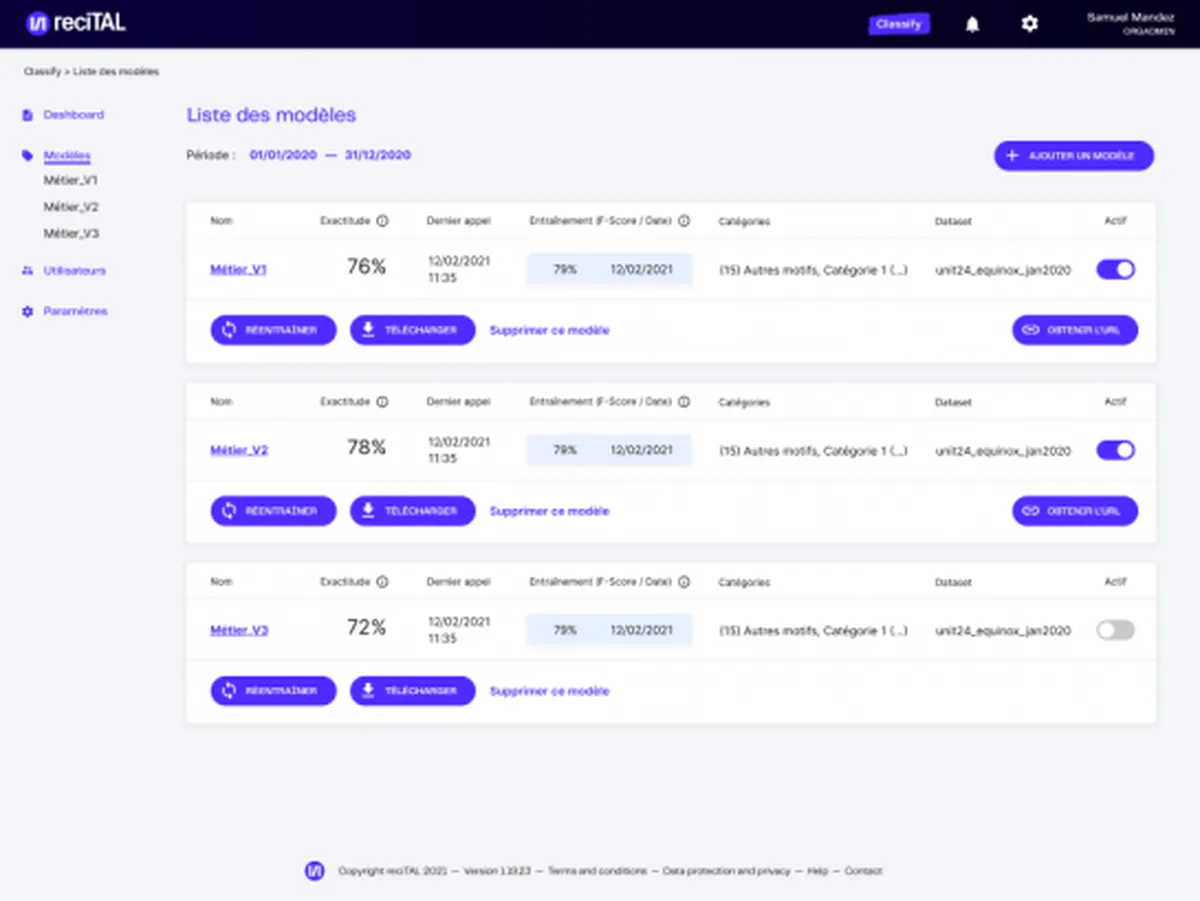
Task: Open the end date 31/12/2020 picker
Action: [x=378, y=155]
